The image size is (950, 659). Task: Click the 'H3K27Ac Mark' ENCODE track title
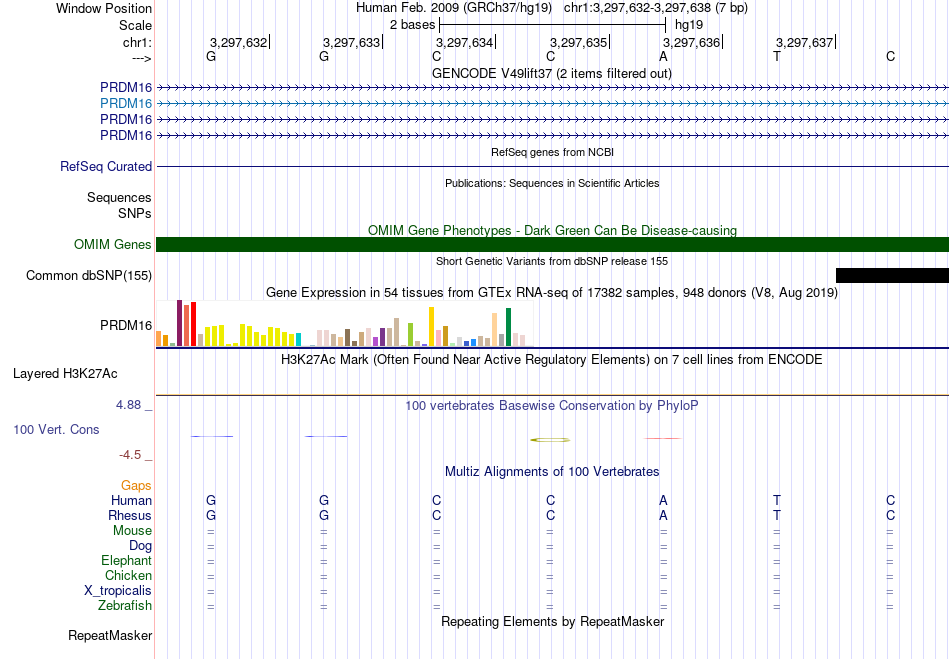coord(552,360)
